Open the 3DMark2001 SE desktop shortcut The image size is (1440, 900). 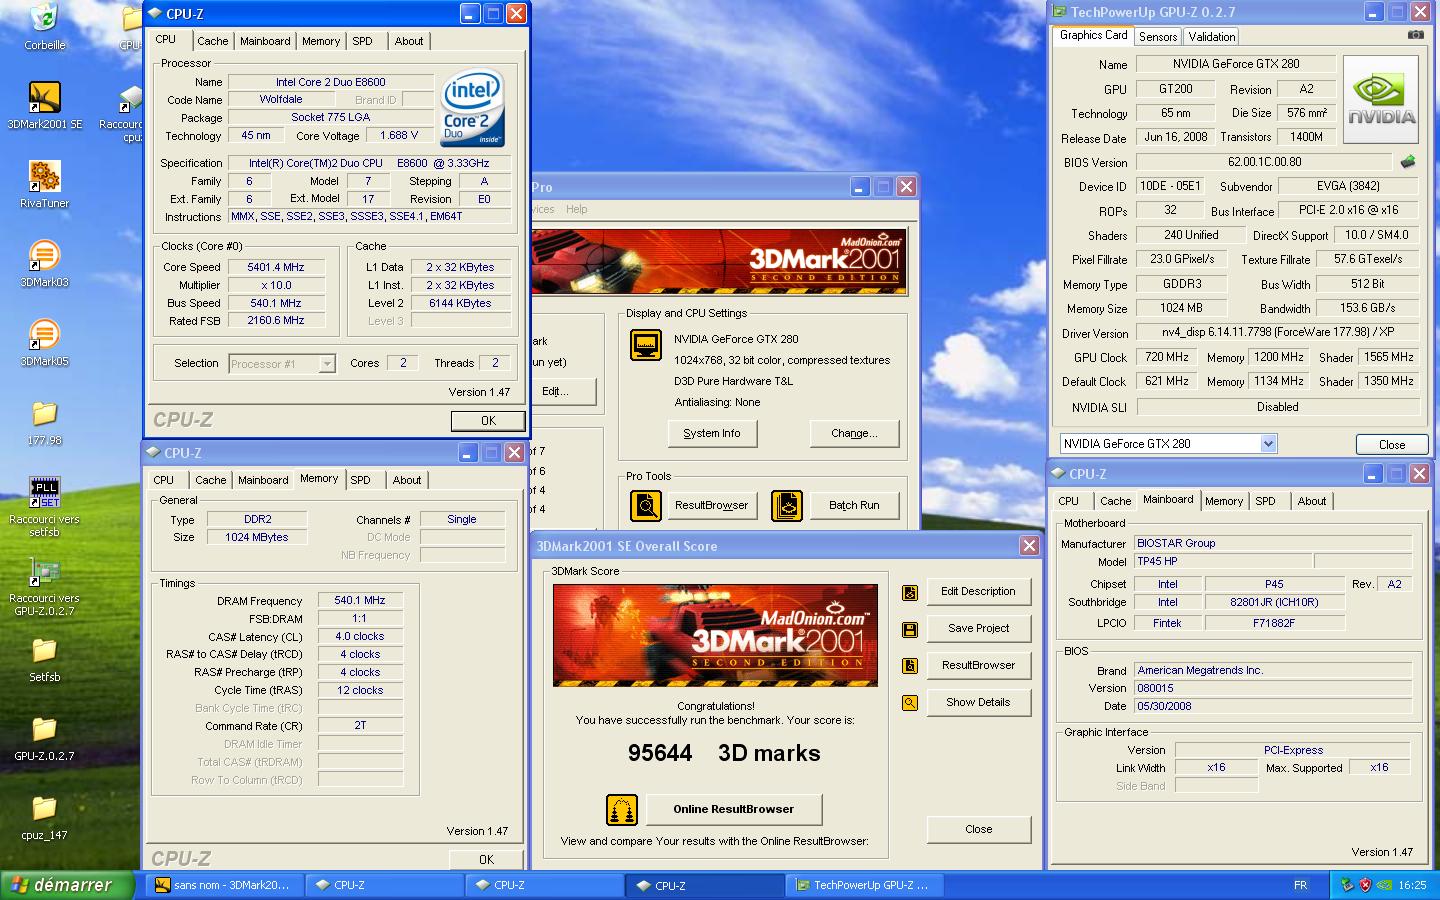coord(44,98)
